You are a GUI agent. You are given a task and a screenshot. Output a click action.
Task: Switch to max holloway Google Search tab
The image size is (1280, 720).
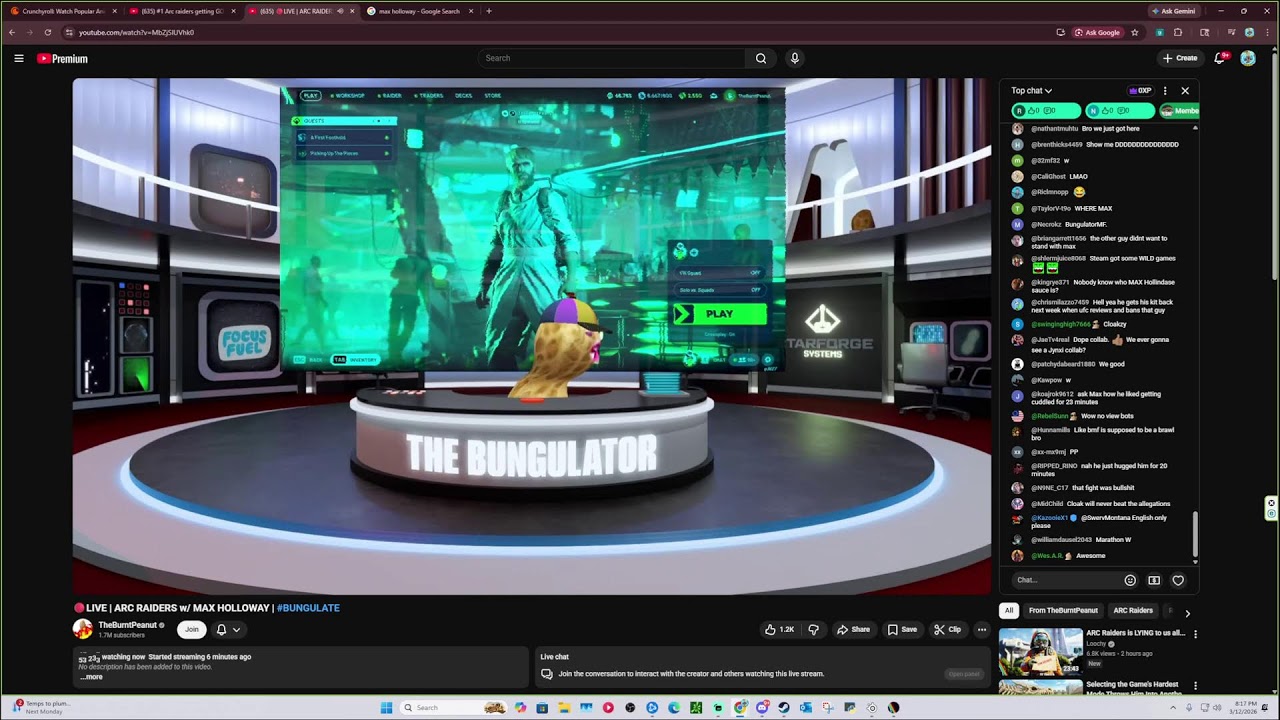[x=418, y=11]
